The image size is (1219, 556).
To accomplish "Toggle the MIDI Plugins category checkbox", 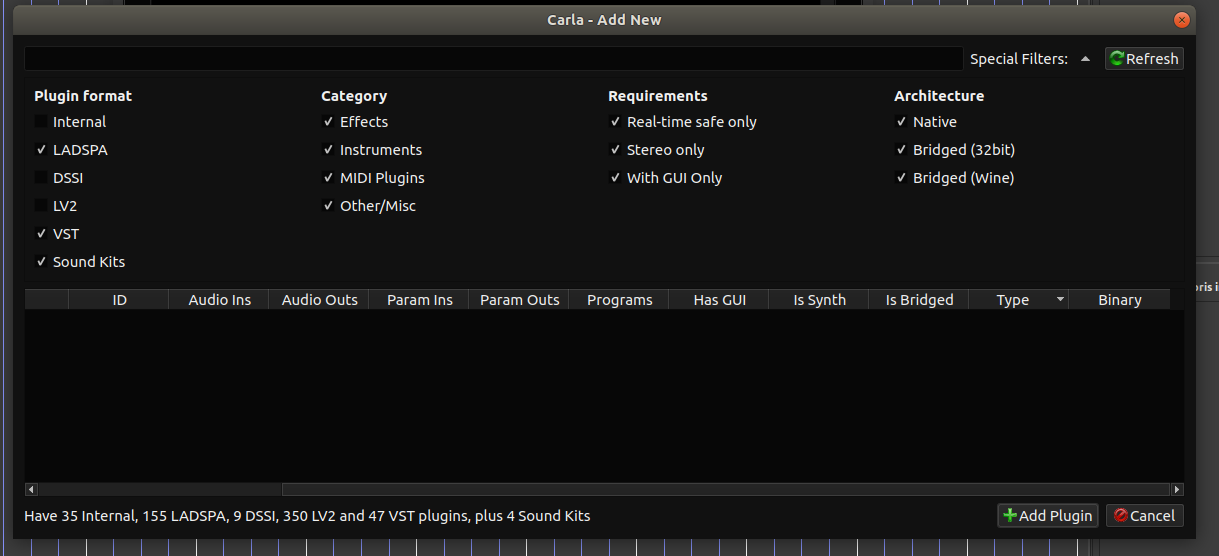I will pos(328,178).
